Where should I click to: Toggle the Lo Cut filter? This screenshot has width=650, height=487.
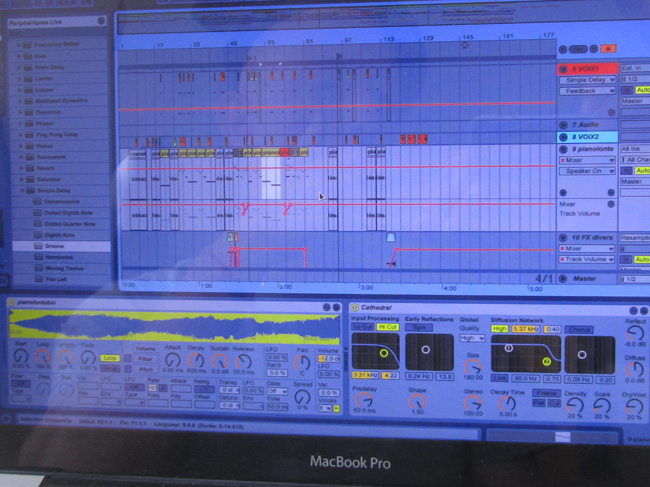pyautogui.click(x=363, y=327)
